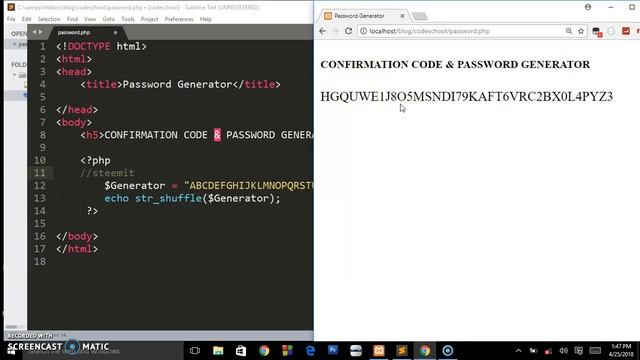Switch to active Chrome window on taskbar
Viewport: 640px width, 360px height.
coord(424,351)
